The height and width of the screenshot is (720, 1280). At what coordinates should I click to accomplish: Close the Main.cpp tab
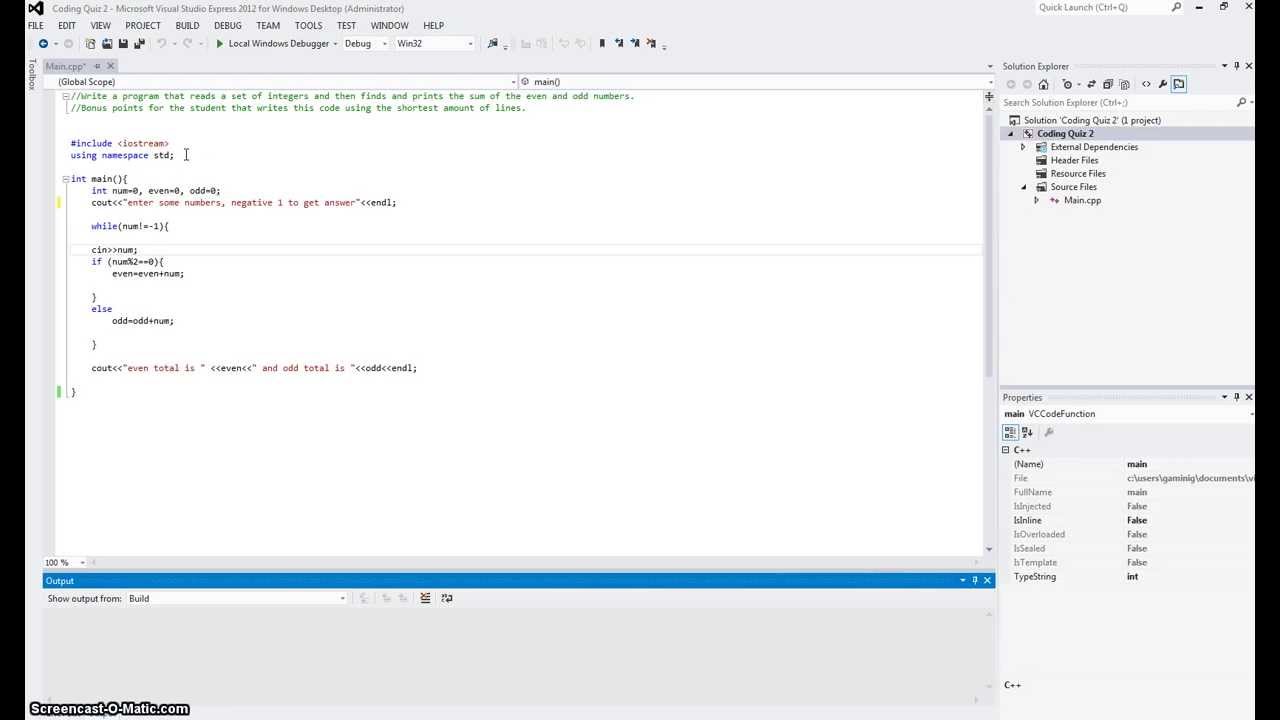coord(111,66)
